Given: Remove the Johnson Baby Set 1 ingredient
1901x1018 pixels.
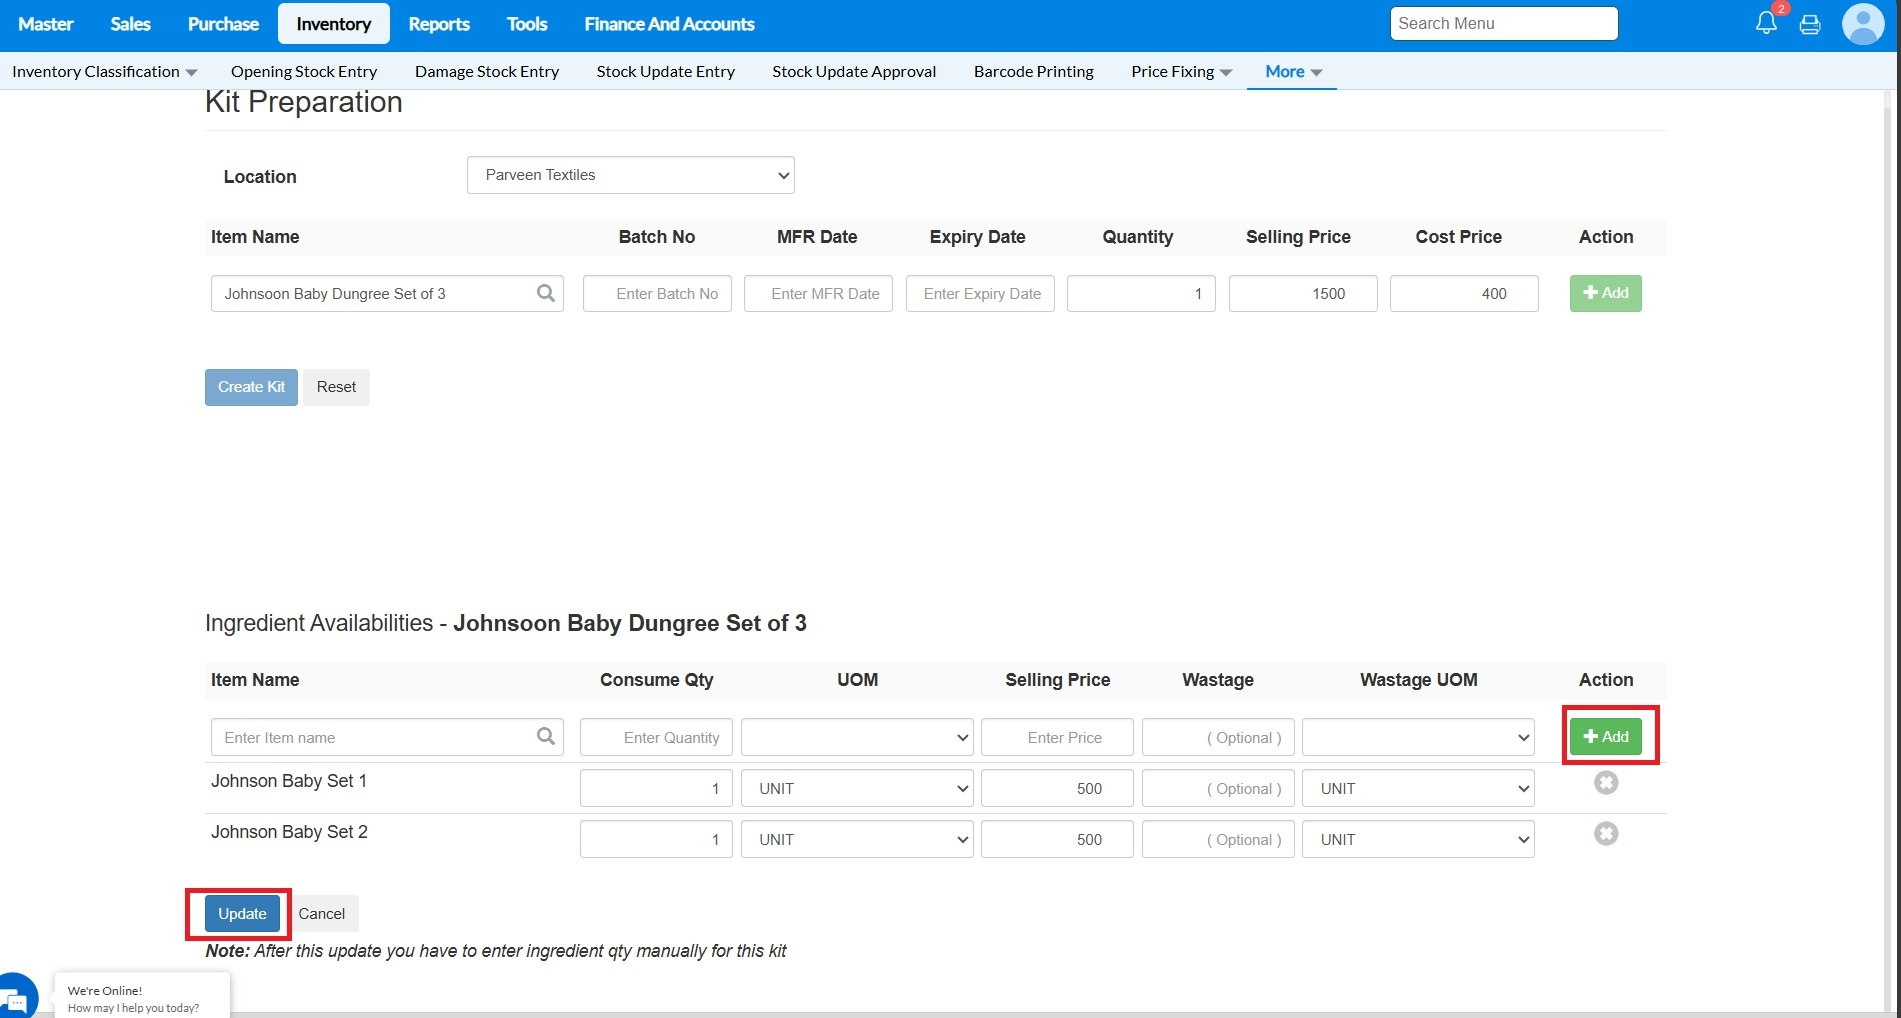Looking at the screenshot, I should click(1606, 783).
